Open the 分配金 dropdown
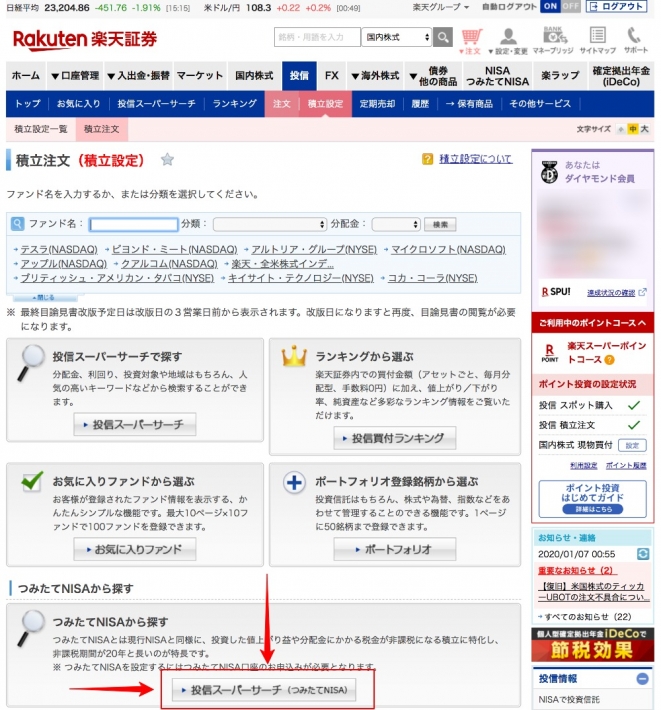This screenshot has height=710, width=661. pos(396,224)
